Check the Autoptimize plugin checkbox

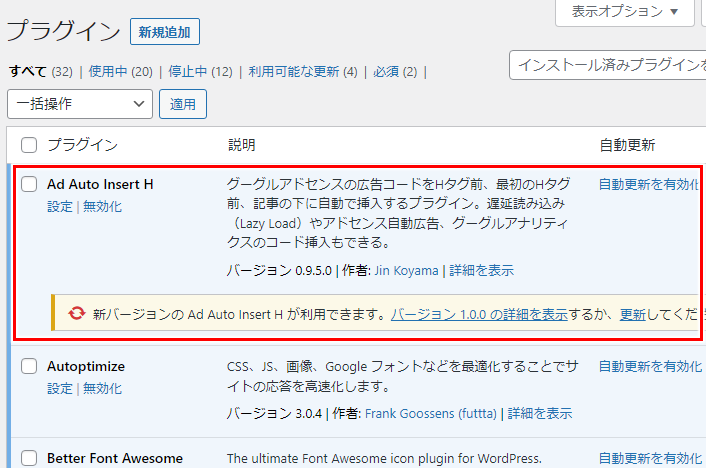[x=29, y=366]
